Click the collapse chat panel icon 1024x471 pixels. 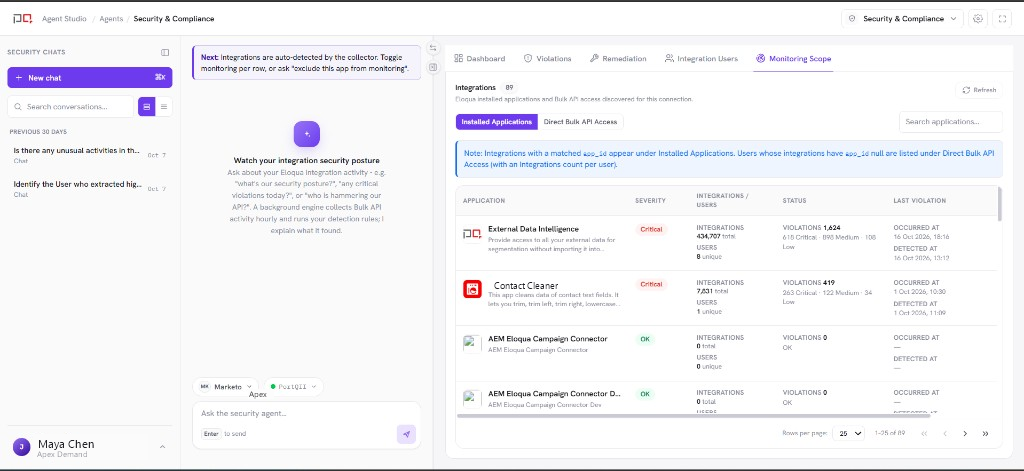pyautogui.click(x=432, y=67)
